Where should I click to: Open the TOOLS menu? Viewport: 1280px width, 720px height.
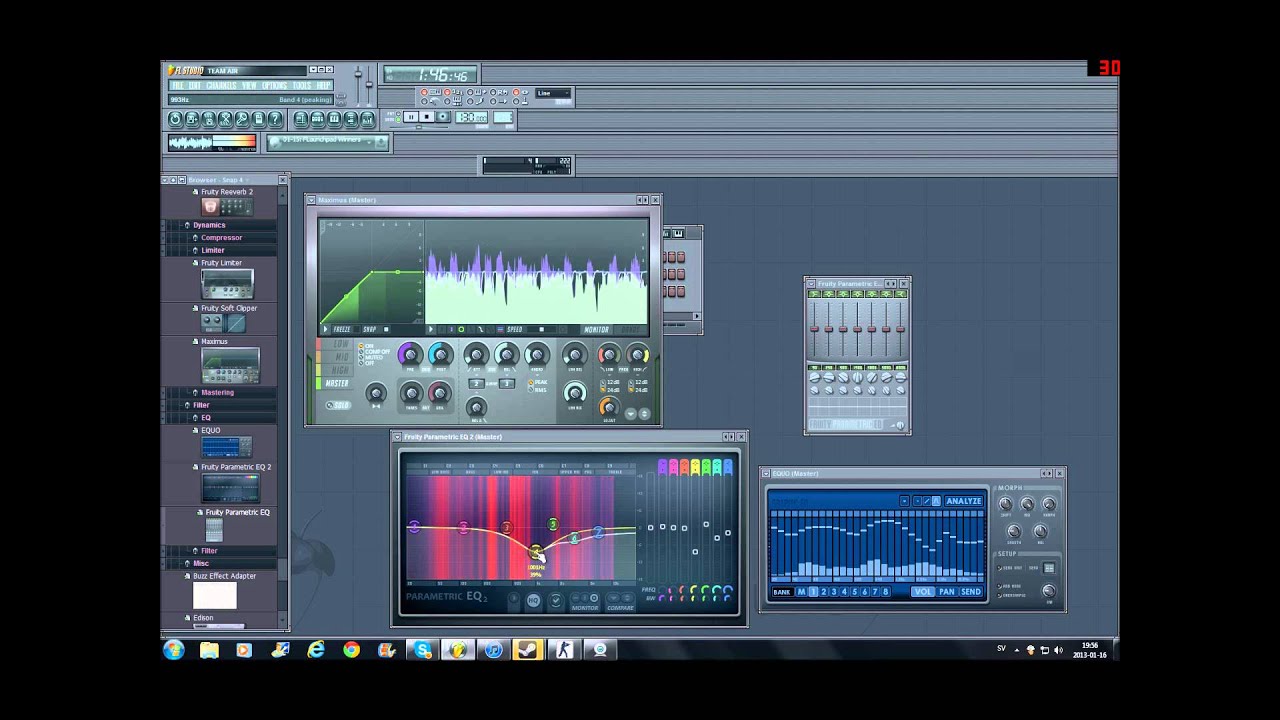pyautogui.click(x=302, y=85)
